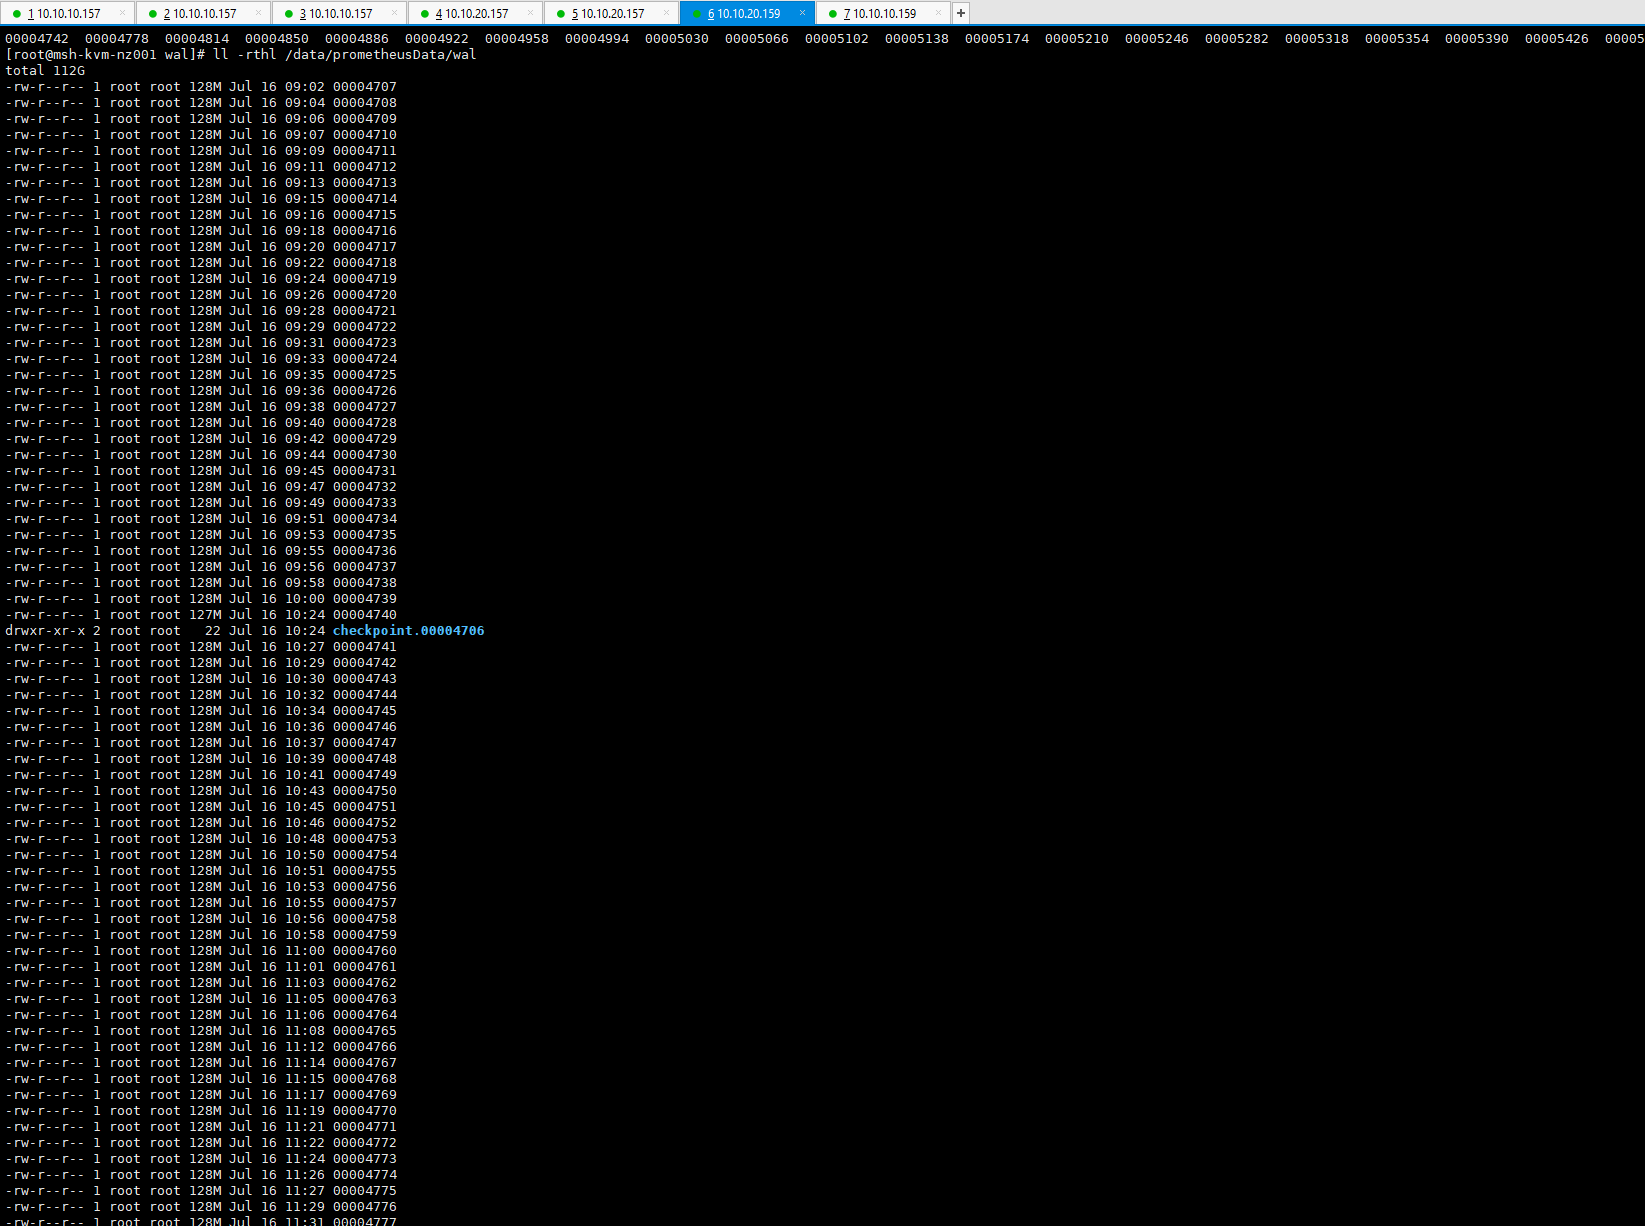Viewport: 1645px width, 1226px height.
Task: Click the new tab plus button
Action: point(960,13)
